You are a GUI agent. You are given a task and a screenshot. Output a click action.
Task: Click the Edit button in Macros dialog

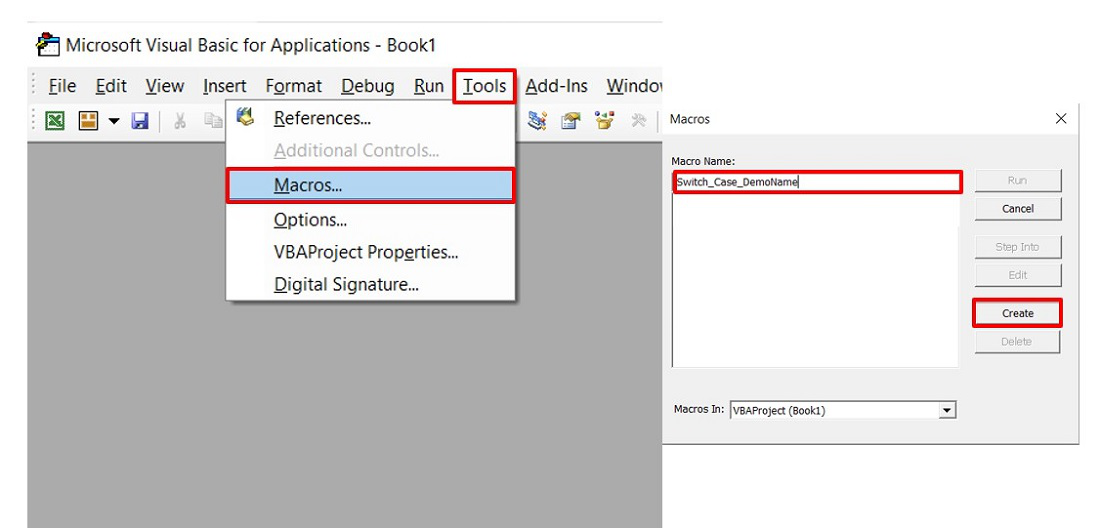(x=1017, y=275)
